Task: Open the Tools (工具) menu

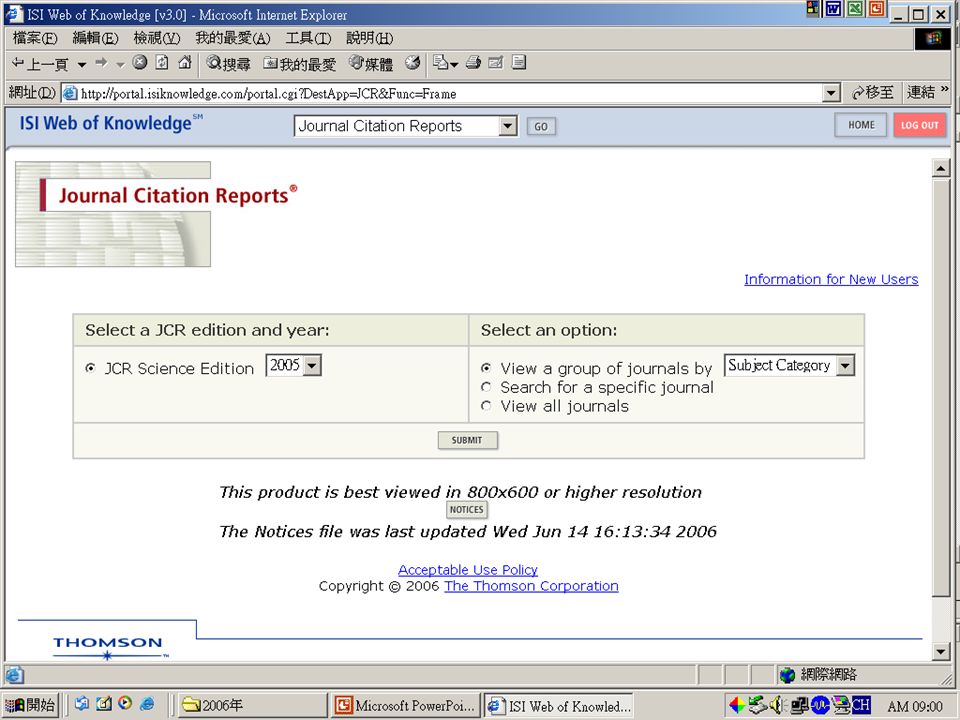Action: [x=308, y=39]
